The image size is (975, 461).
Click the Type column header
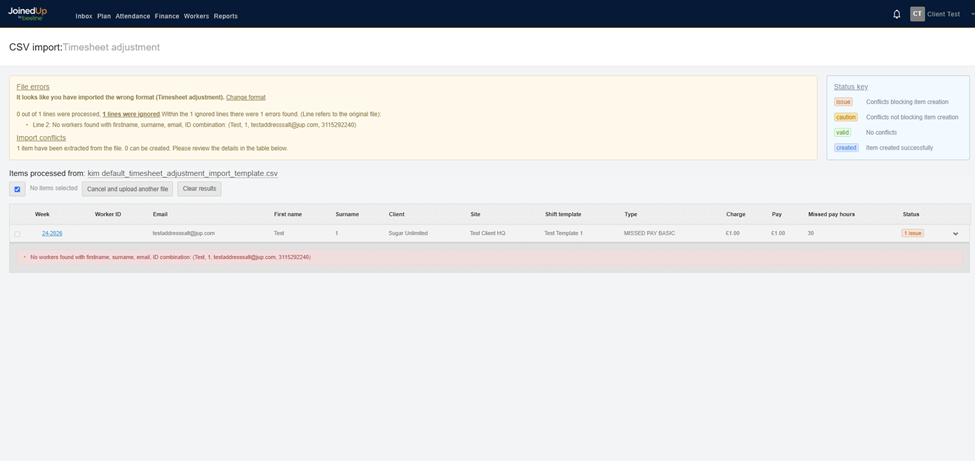pos(631,215)
